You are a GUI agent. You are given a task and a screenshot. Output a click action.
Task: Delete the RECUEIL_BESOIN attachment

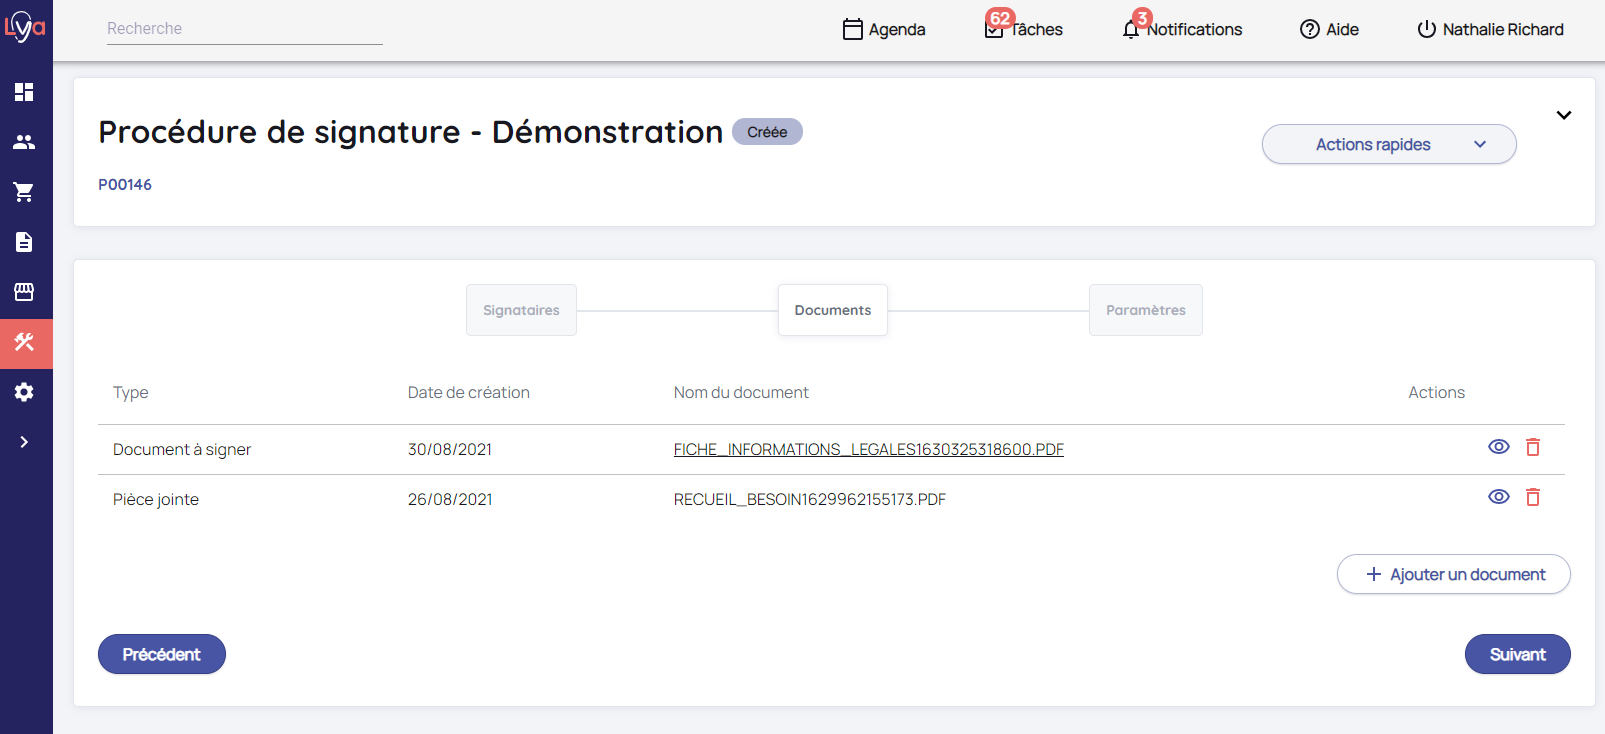pyautogui.click(x=1532, y=497)
